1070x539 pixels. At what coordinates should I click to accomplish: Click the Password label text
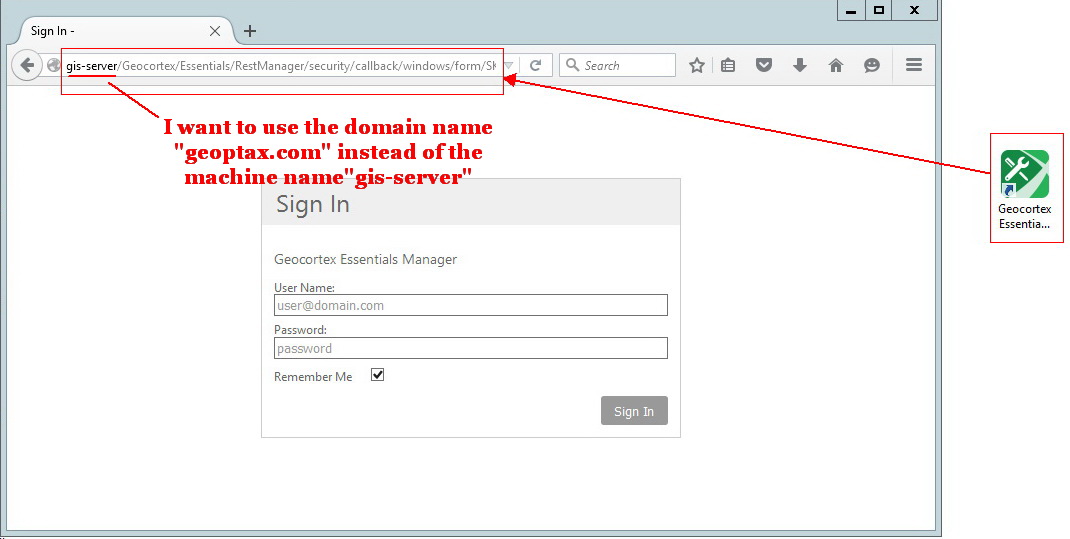(x=300, y=330)
